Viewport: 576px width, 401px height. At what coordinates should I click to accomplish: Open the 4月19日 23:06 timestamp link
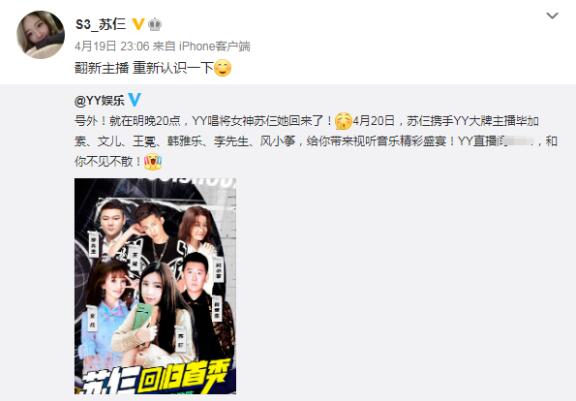click(x=112, y=46)
